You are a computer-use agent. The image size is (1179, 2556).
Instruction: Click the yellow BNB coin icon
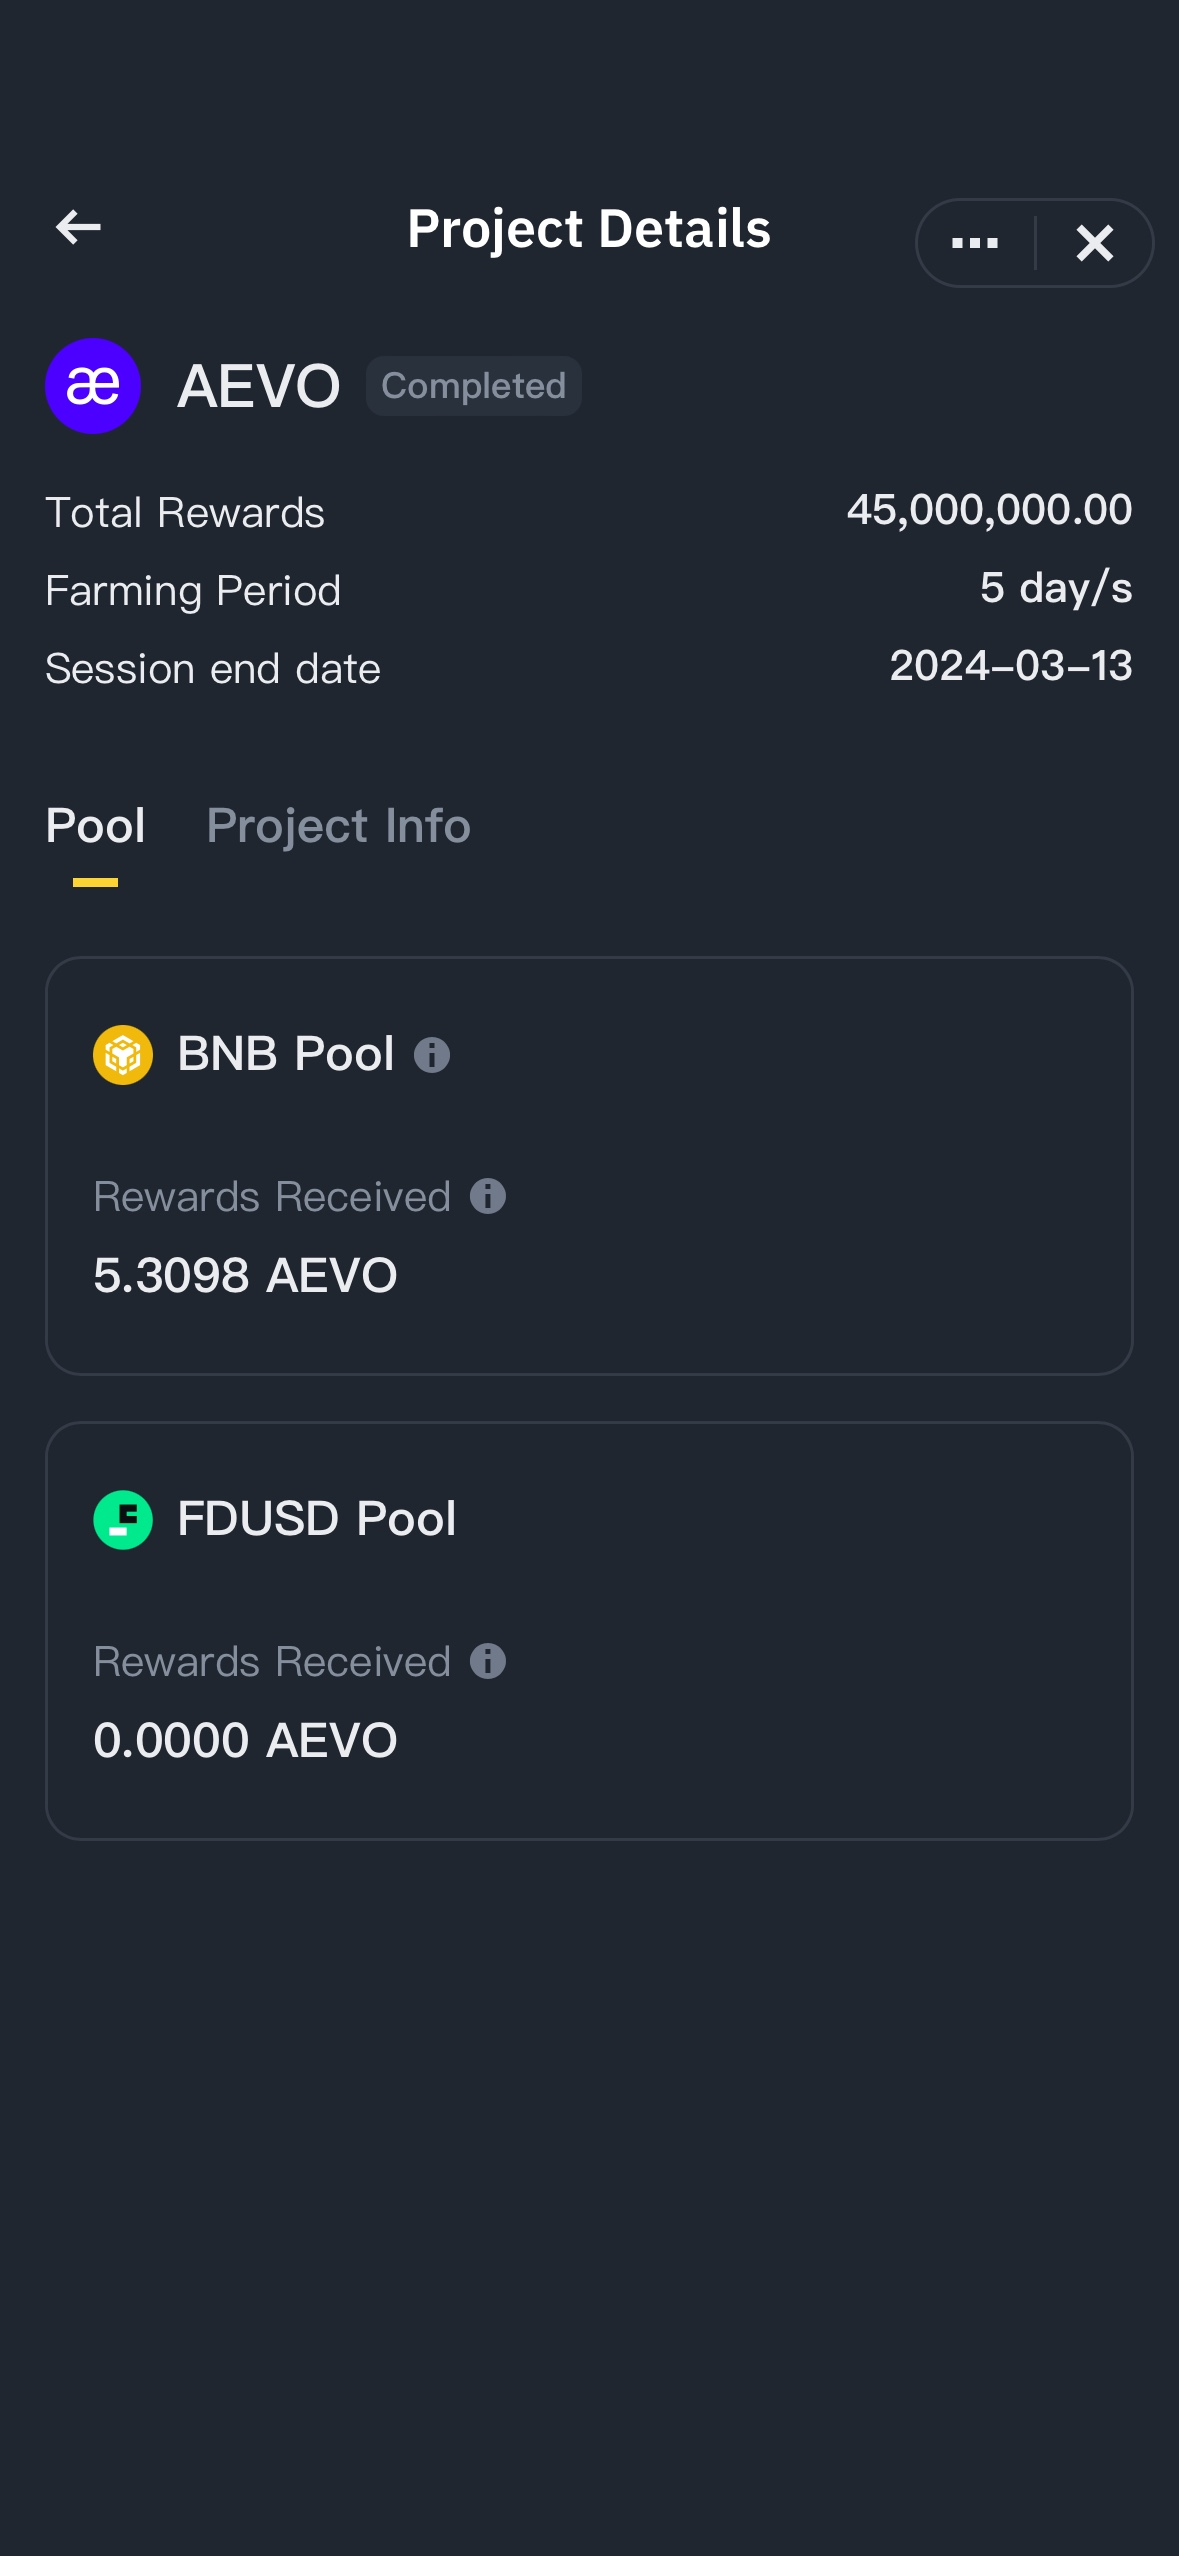click(123, 1055)
